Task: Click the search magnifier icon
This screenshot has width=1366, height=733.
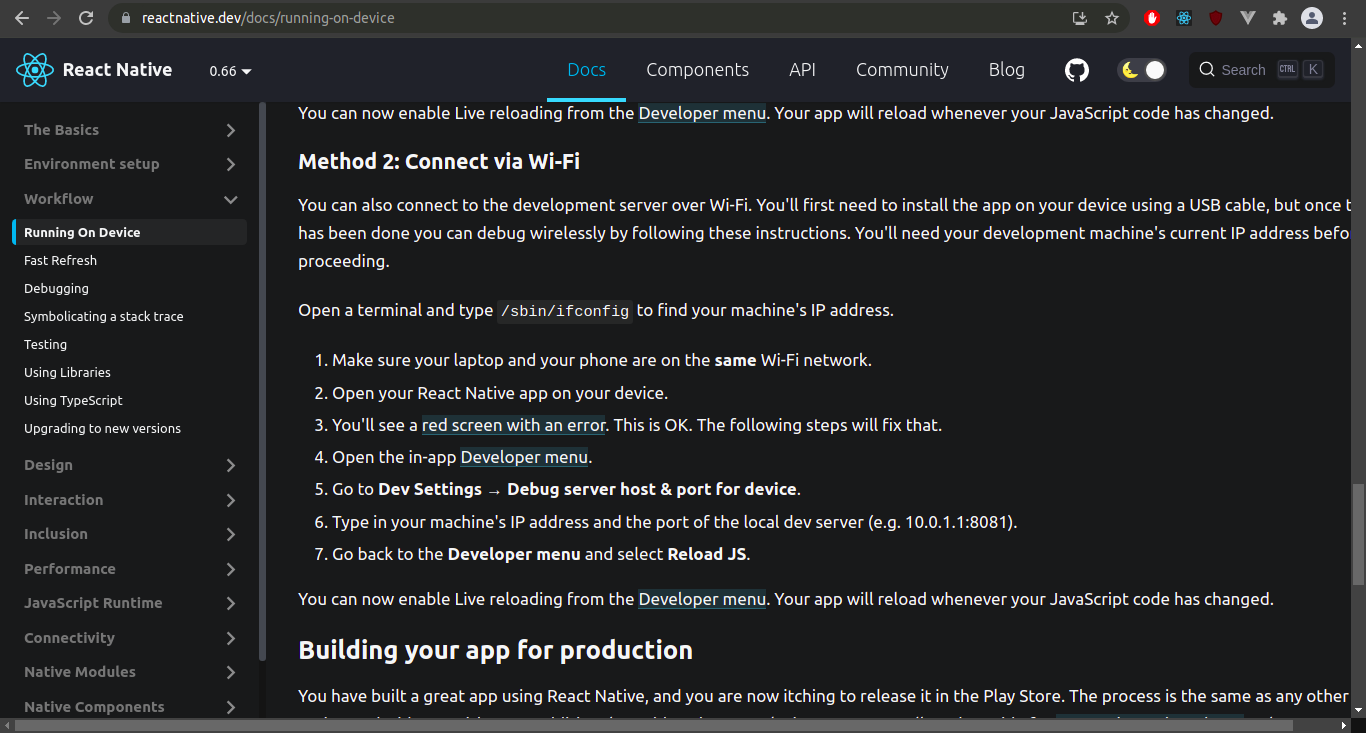Action: point(1207,70)
